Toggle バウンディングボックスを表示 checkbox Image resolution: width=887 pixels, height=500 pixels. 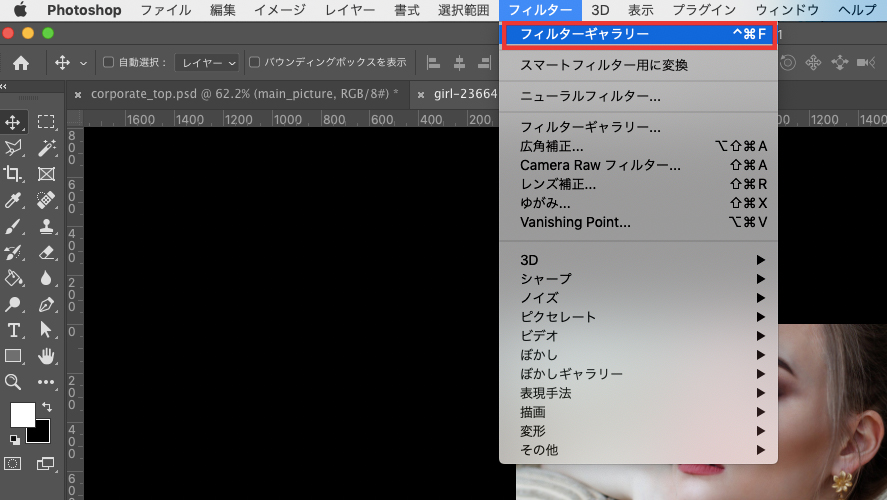[x=255, y=62]
